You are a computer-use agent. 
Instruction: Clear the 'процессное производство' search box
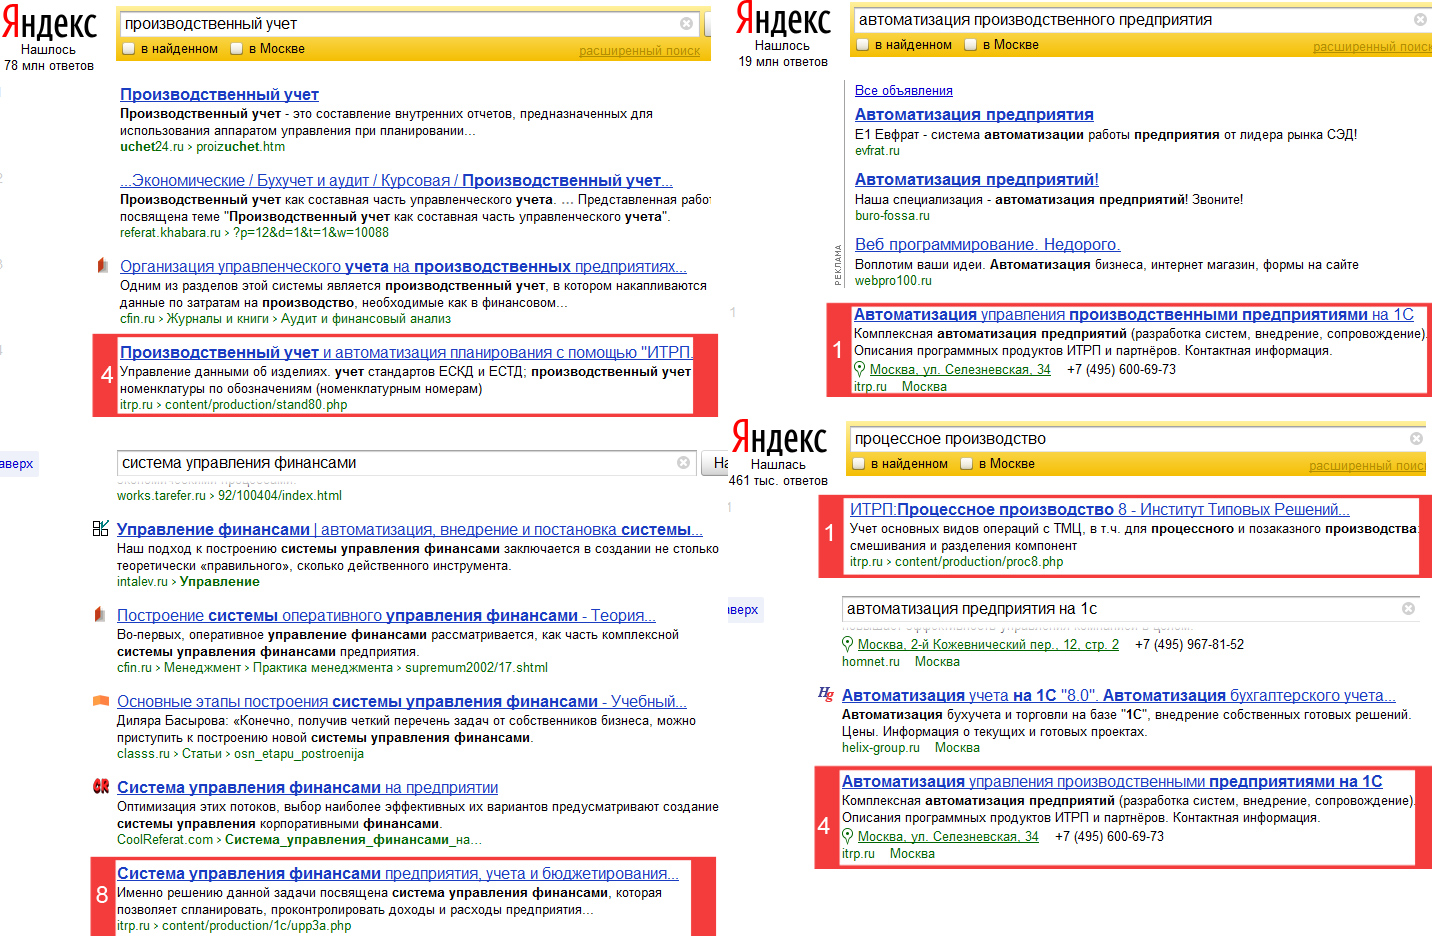coord(1416,439)
